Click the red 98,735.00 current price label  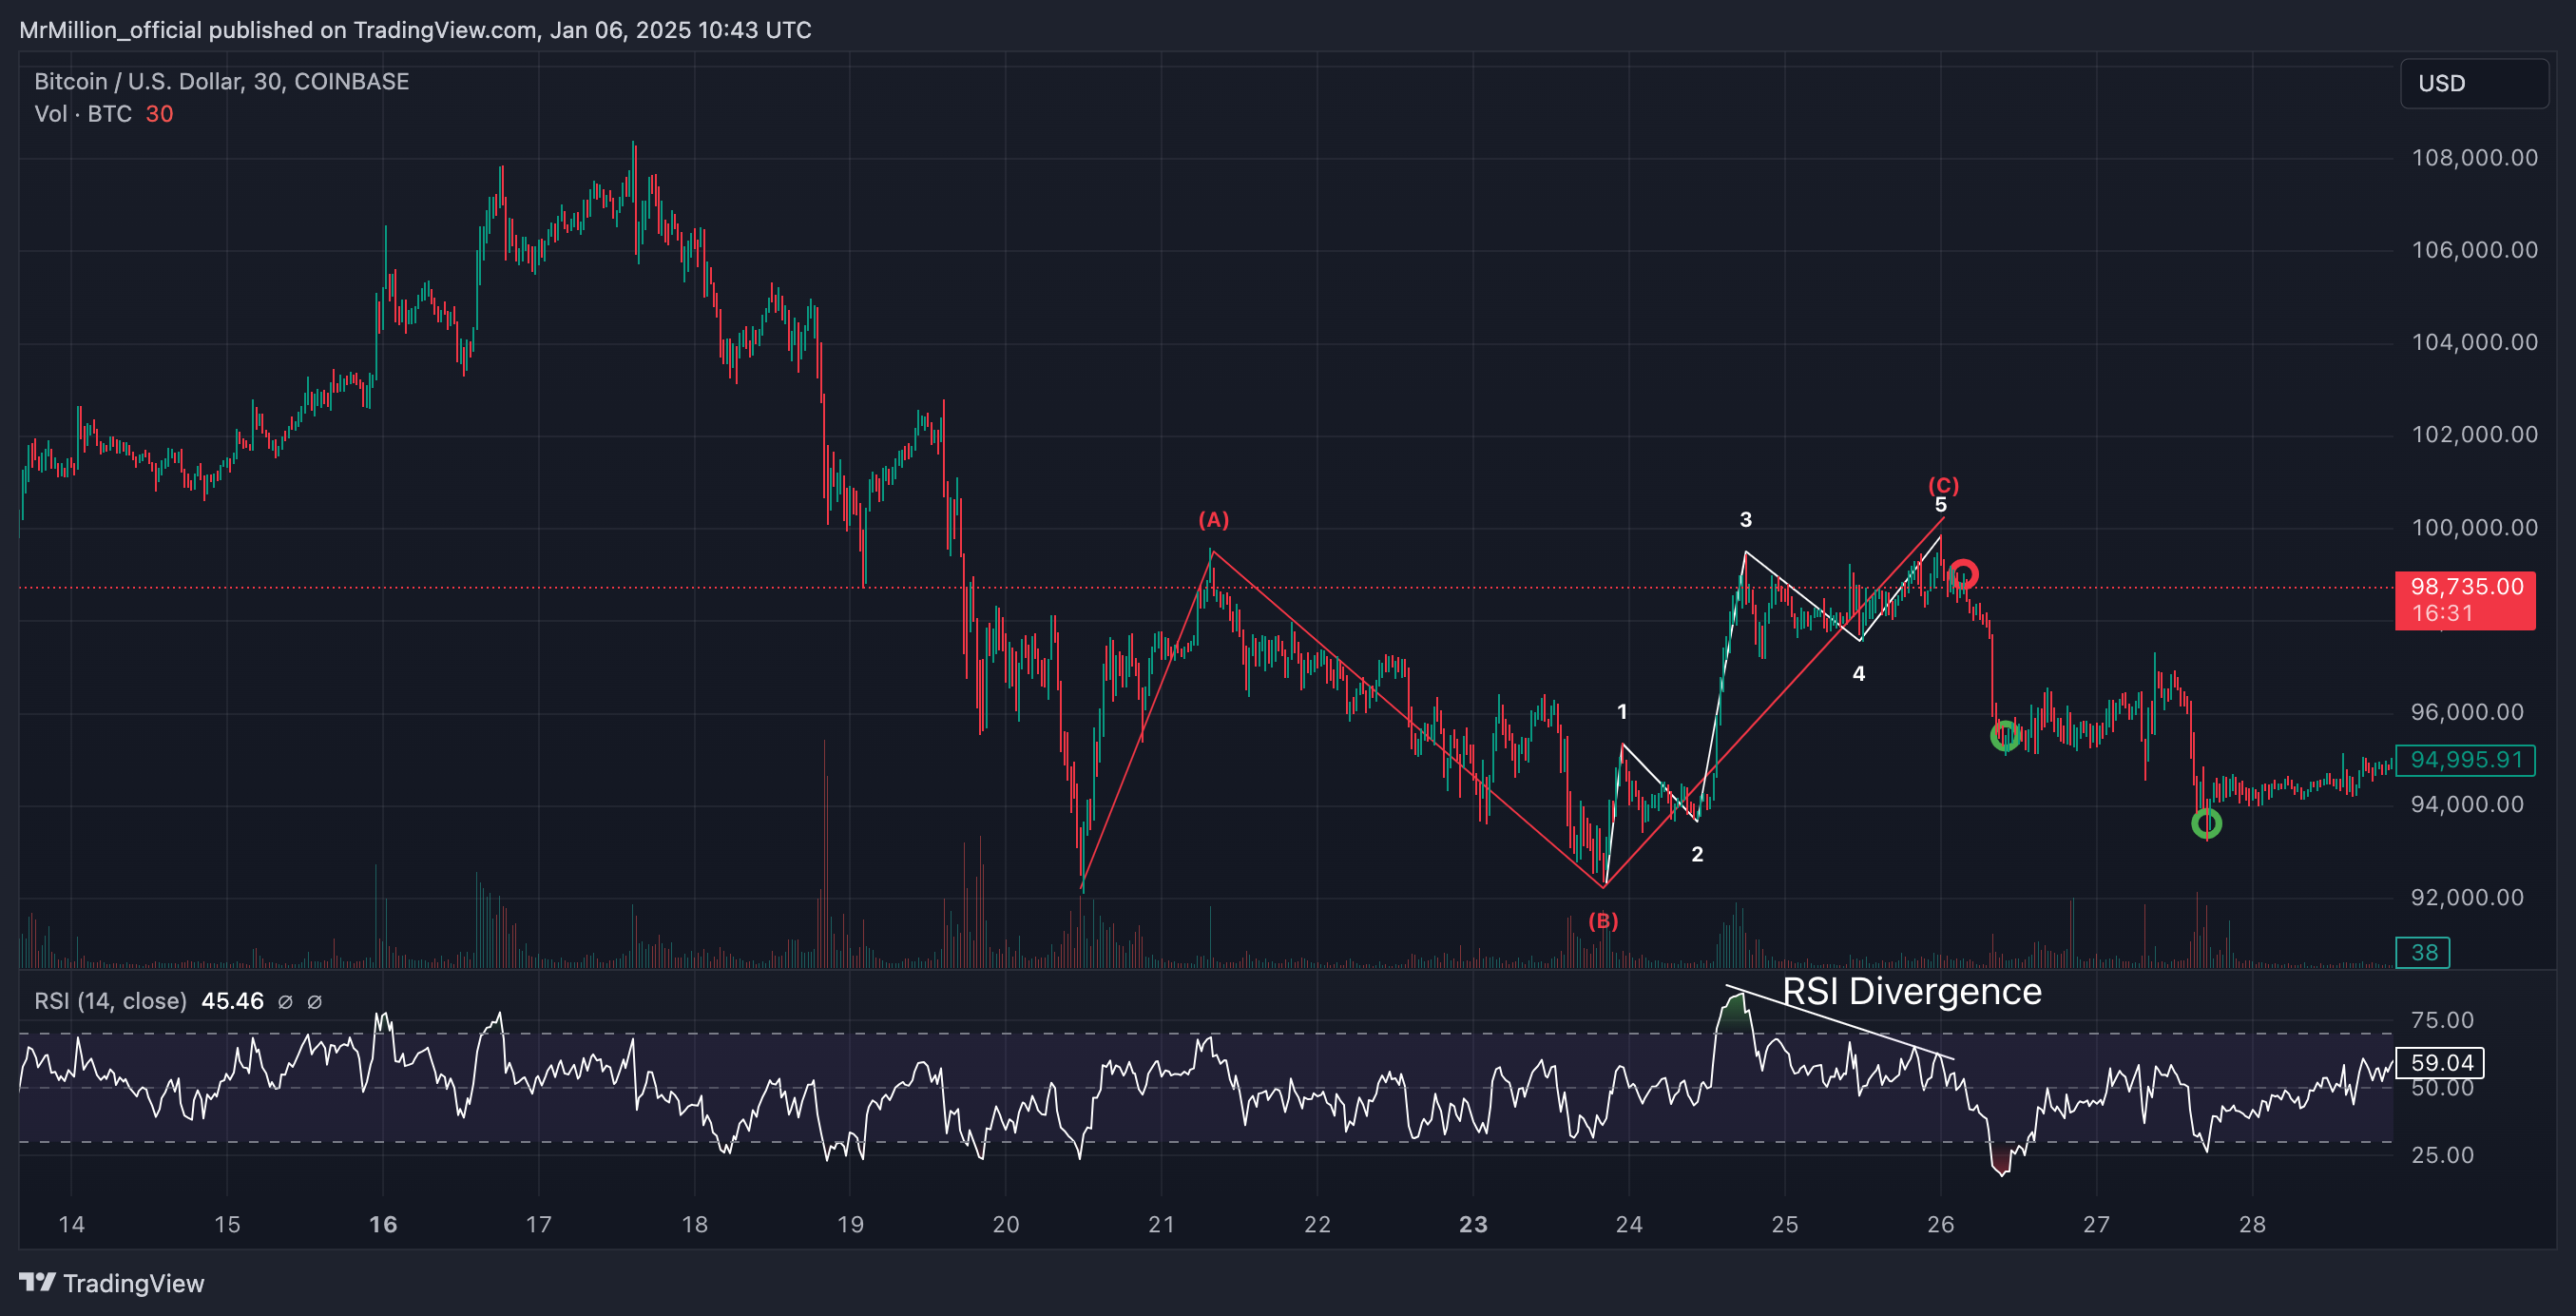pos(2466,586)
